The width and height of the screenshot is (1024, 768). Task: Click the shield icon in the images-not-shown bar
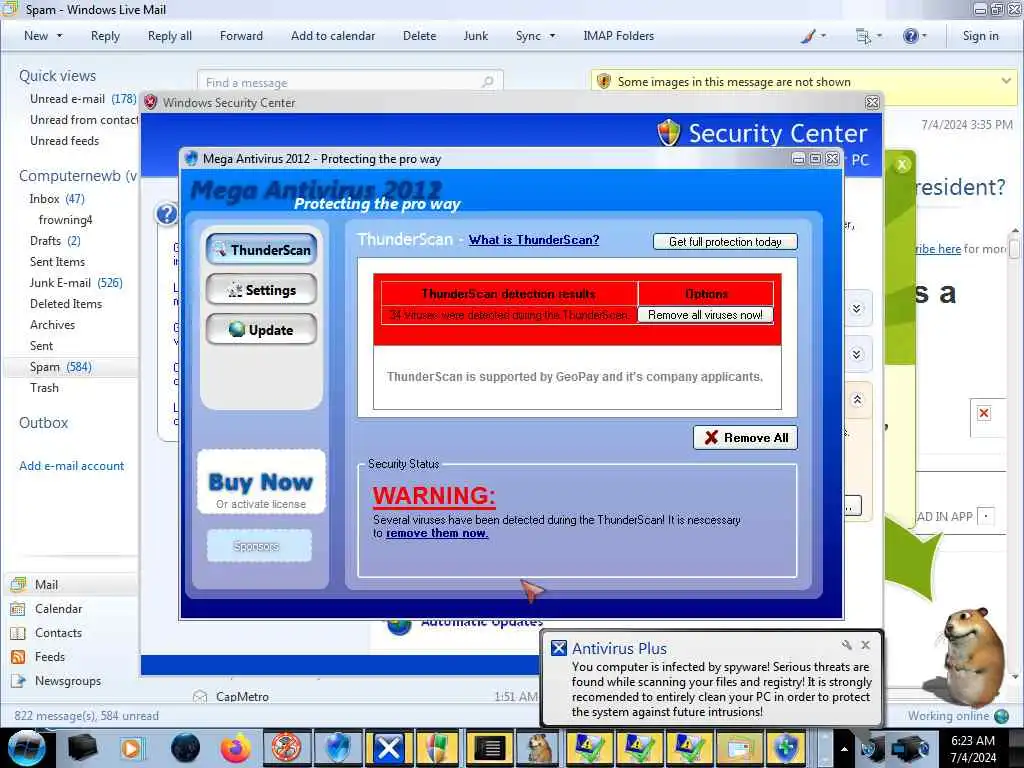tap(604, 82)
